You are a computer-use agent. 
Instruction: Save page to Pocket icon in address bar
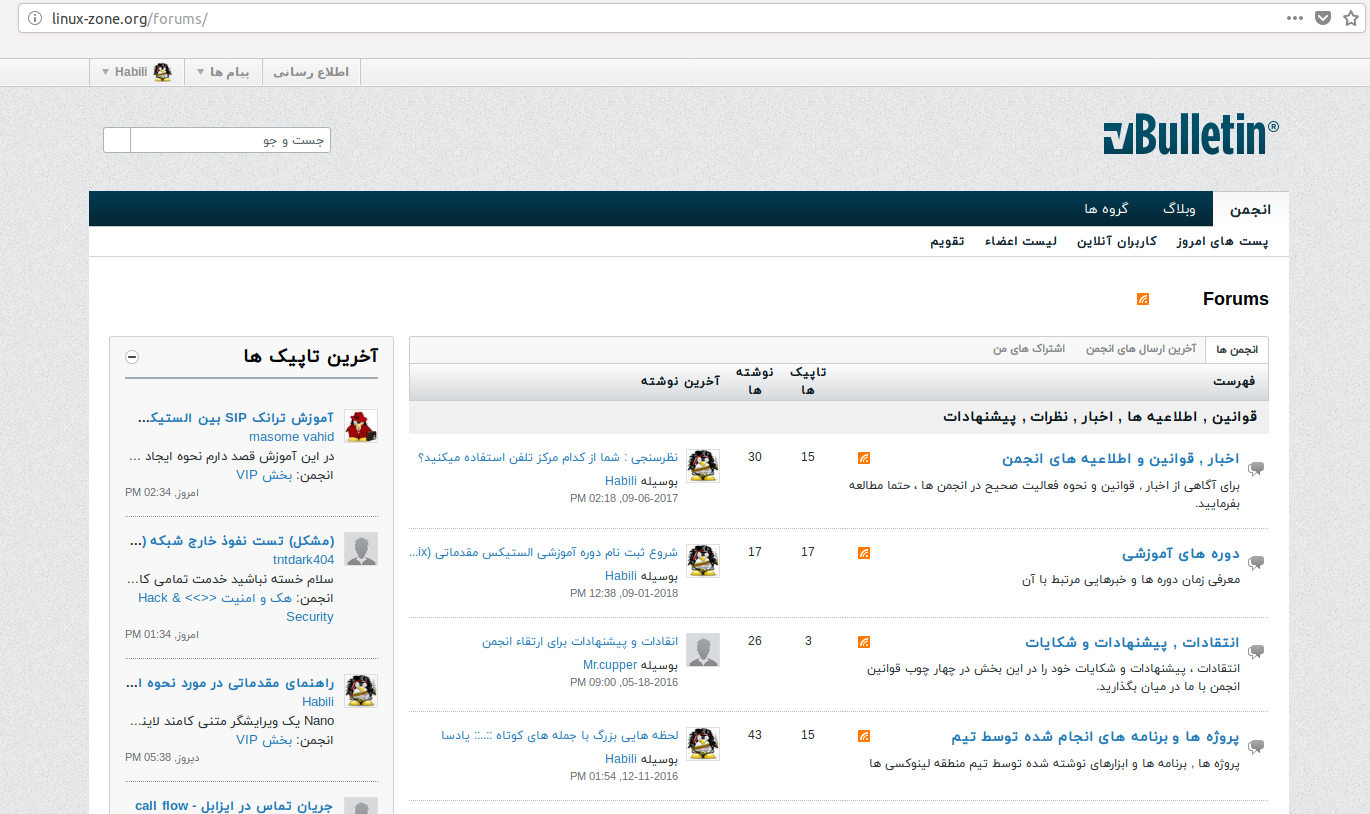[x=1322, y=18]
